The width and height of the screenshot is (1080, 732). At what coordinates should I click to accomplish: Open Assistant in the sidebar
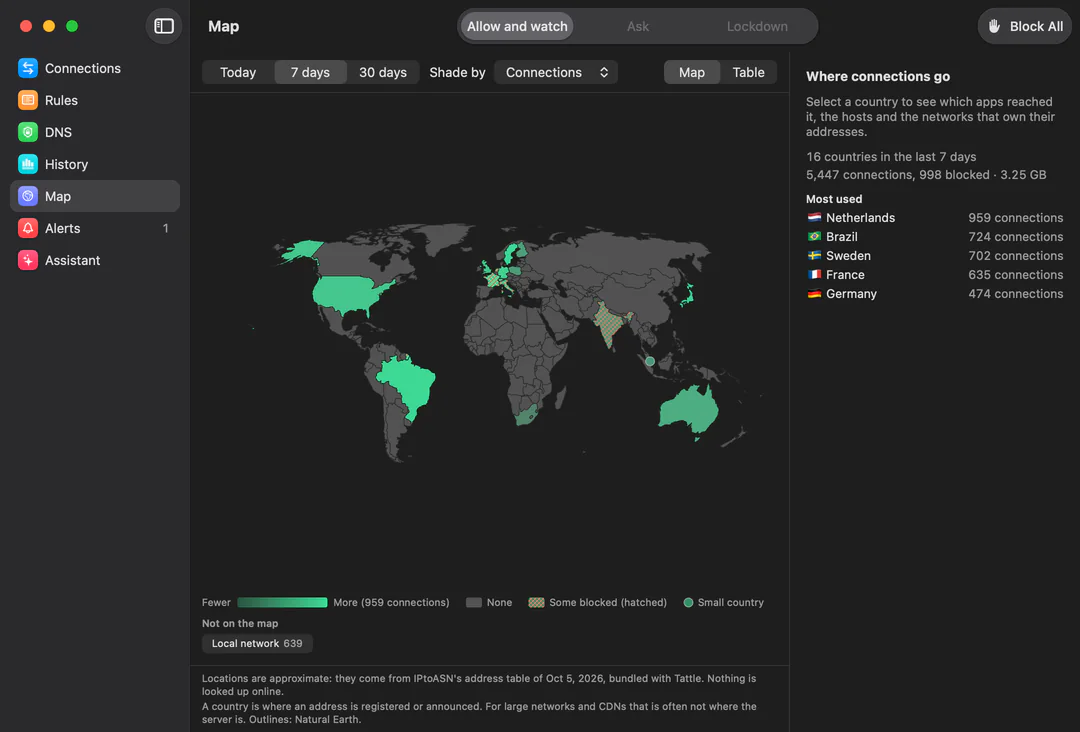(95, 260)
